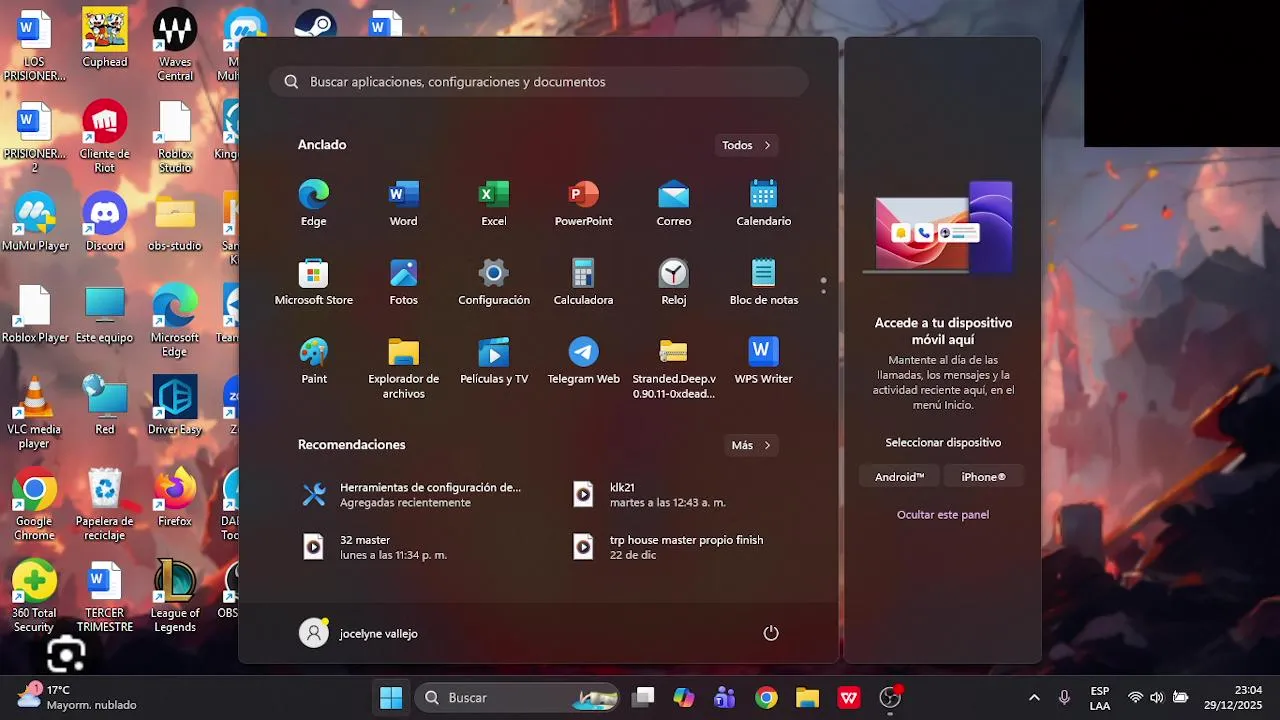Screen dimensions: 1280x720
Task: Click the power button icon
Action: coord(771,633)
